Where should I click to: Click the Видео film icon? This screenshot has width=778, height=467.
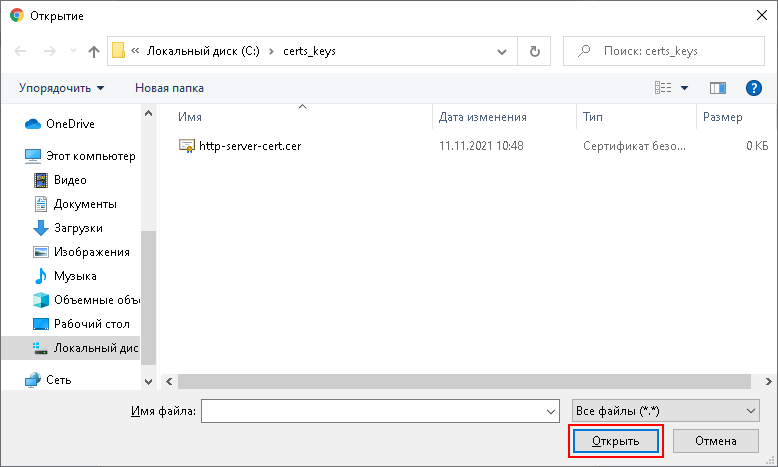41,180
